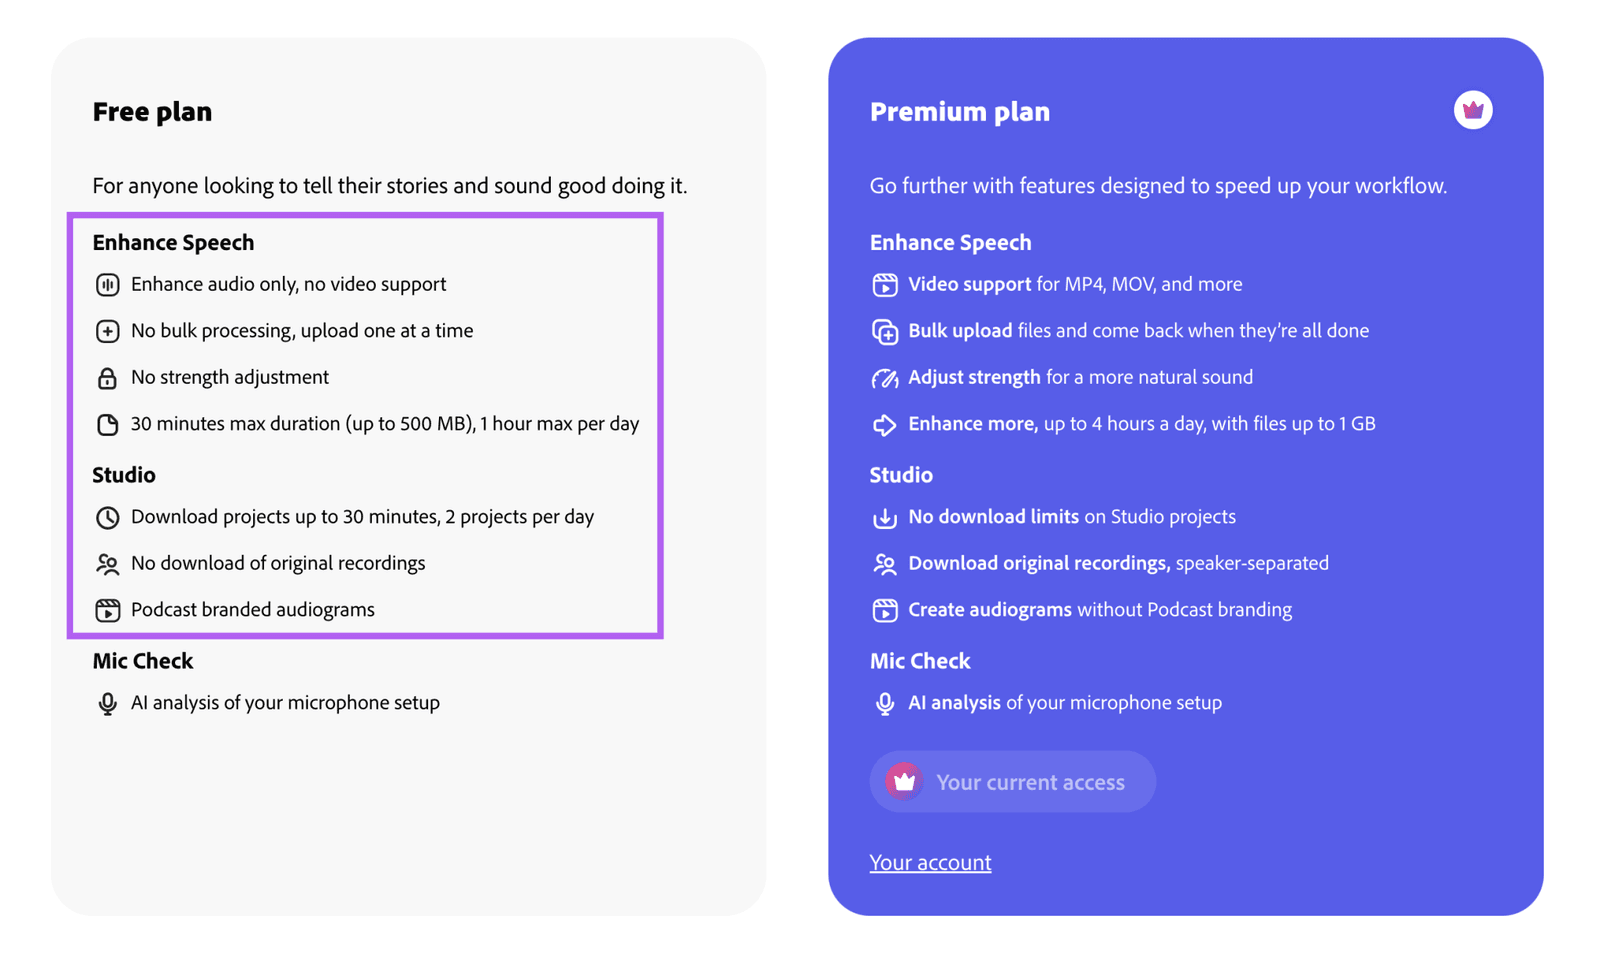The image size is (1600, 965).
Task: Click the 30 minutes max duration icon
Action: pos(107,424)
